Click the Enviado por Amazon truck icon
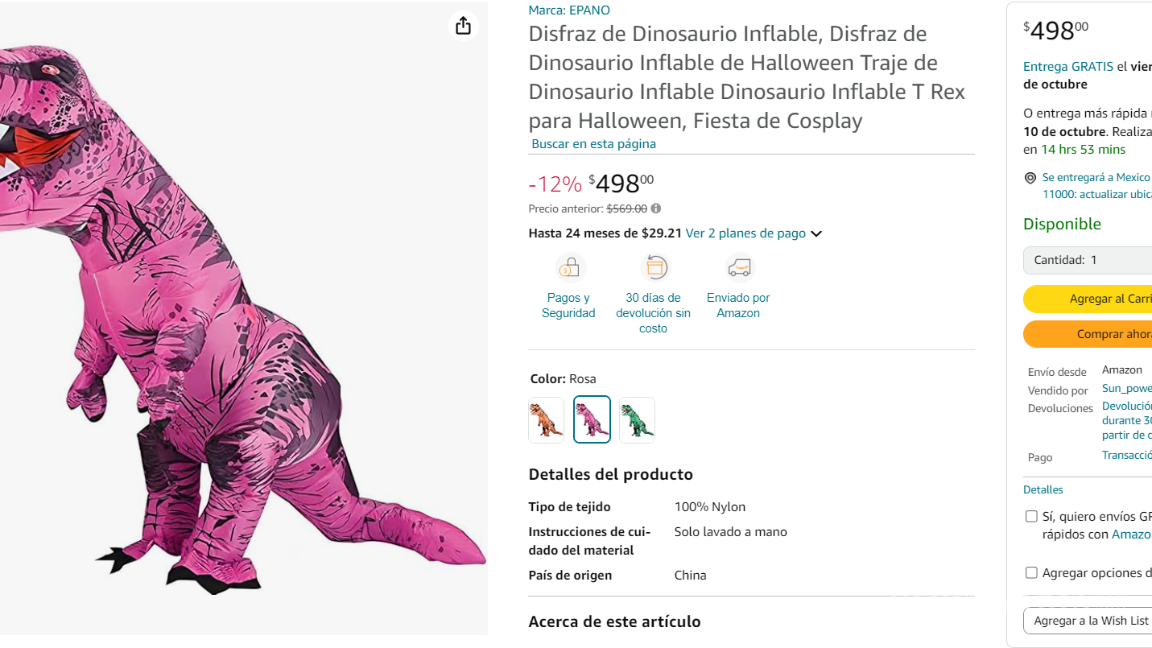Viewport: 1152px width, 648px height. point(737,268)
